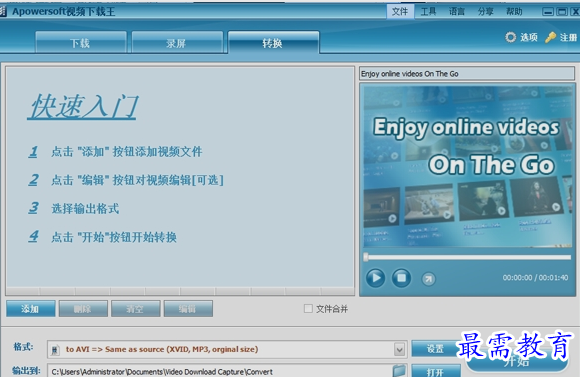Click the 打开 output folder button

[435, 371]
